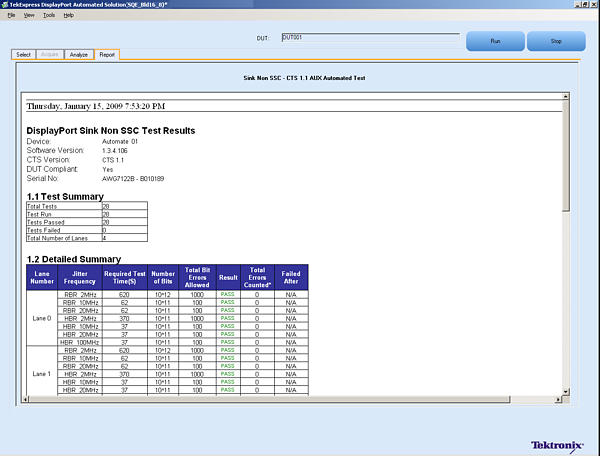
Task: Open the File menu
Action: (x=11, y=15)
